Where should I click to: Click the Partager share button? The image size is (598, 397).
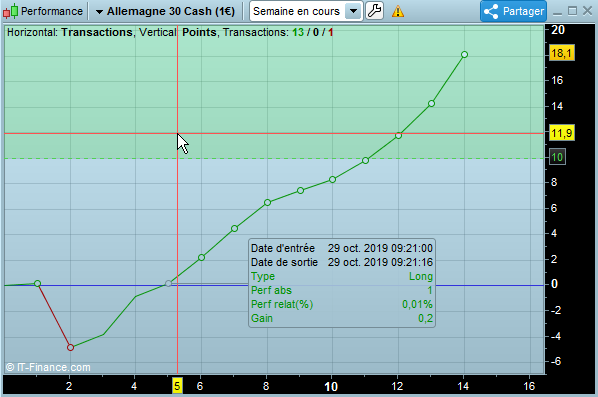coord(513,11)
